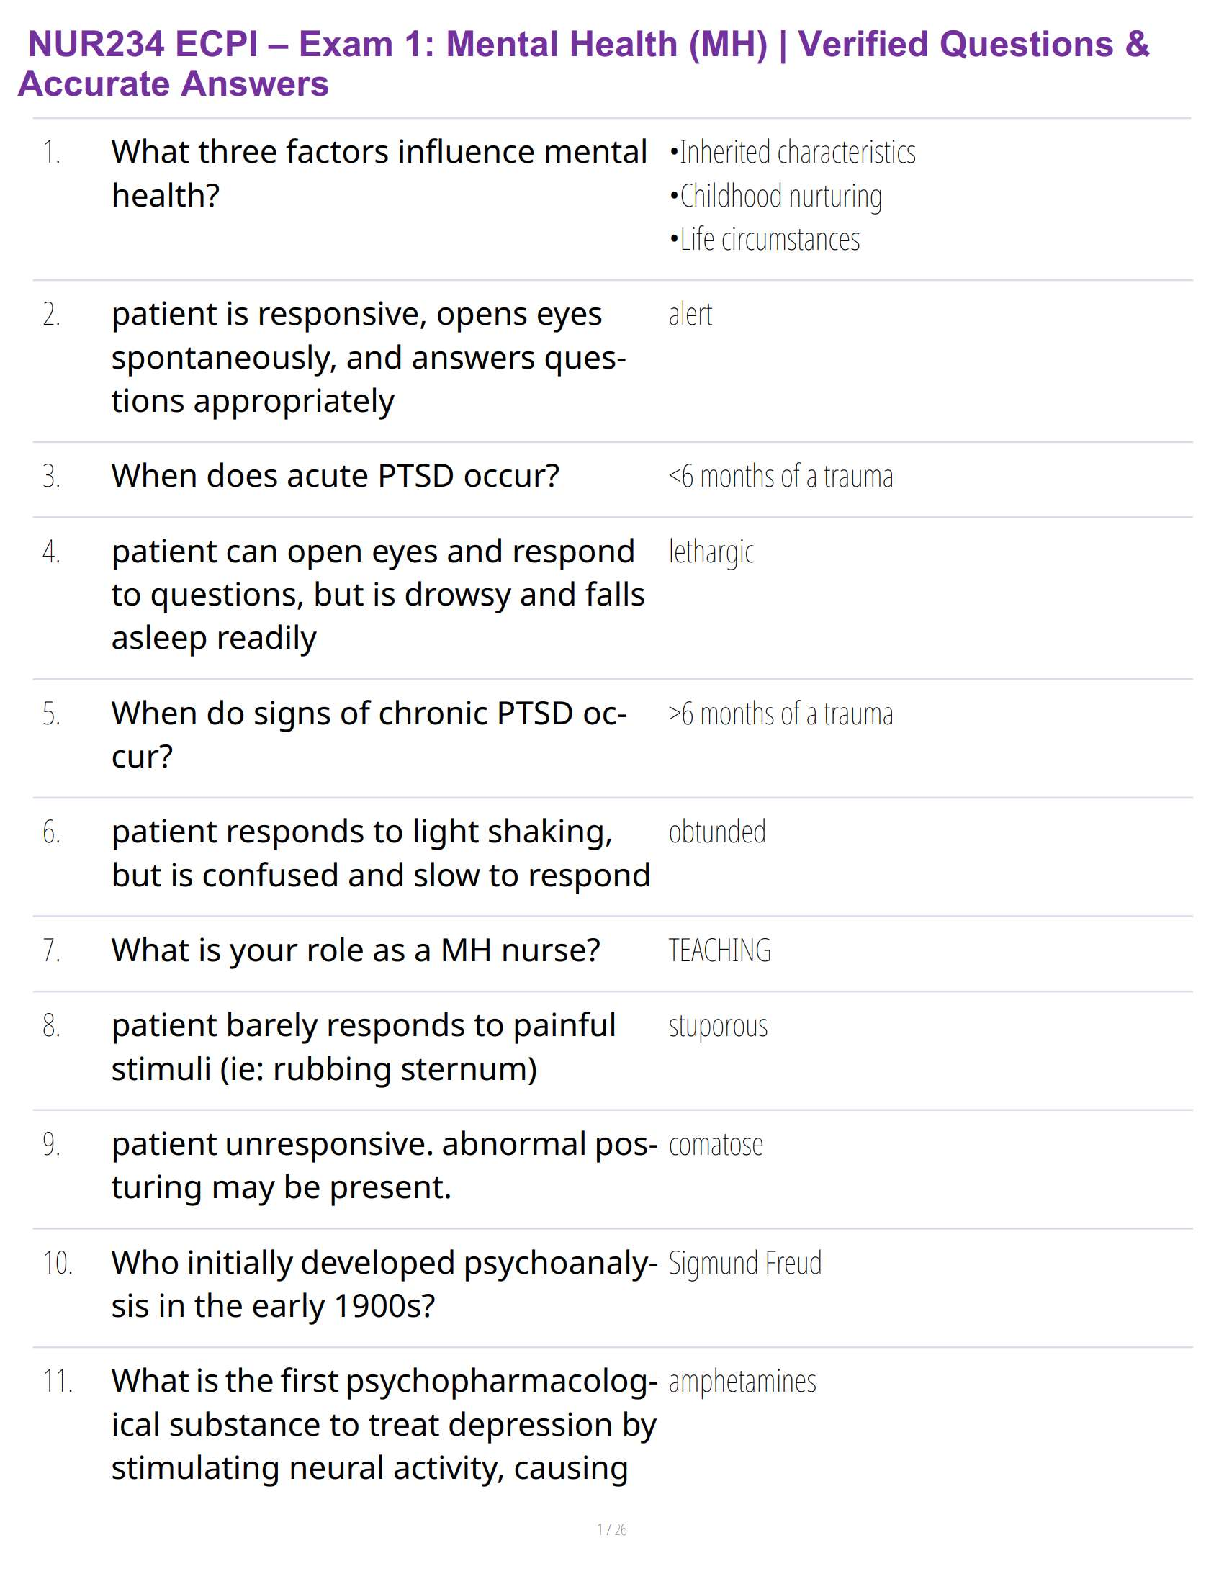Click the answer "amphetamines"
The width and height of the screenshot is (1224, 1584).
coord(742,1382)
